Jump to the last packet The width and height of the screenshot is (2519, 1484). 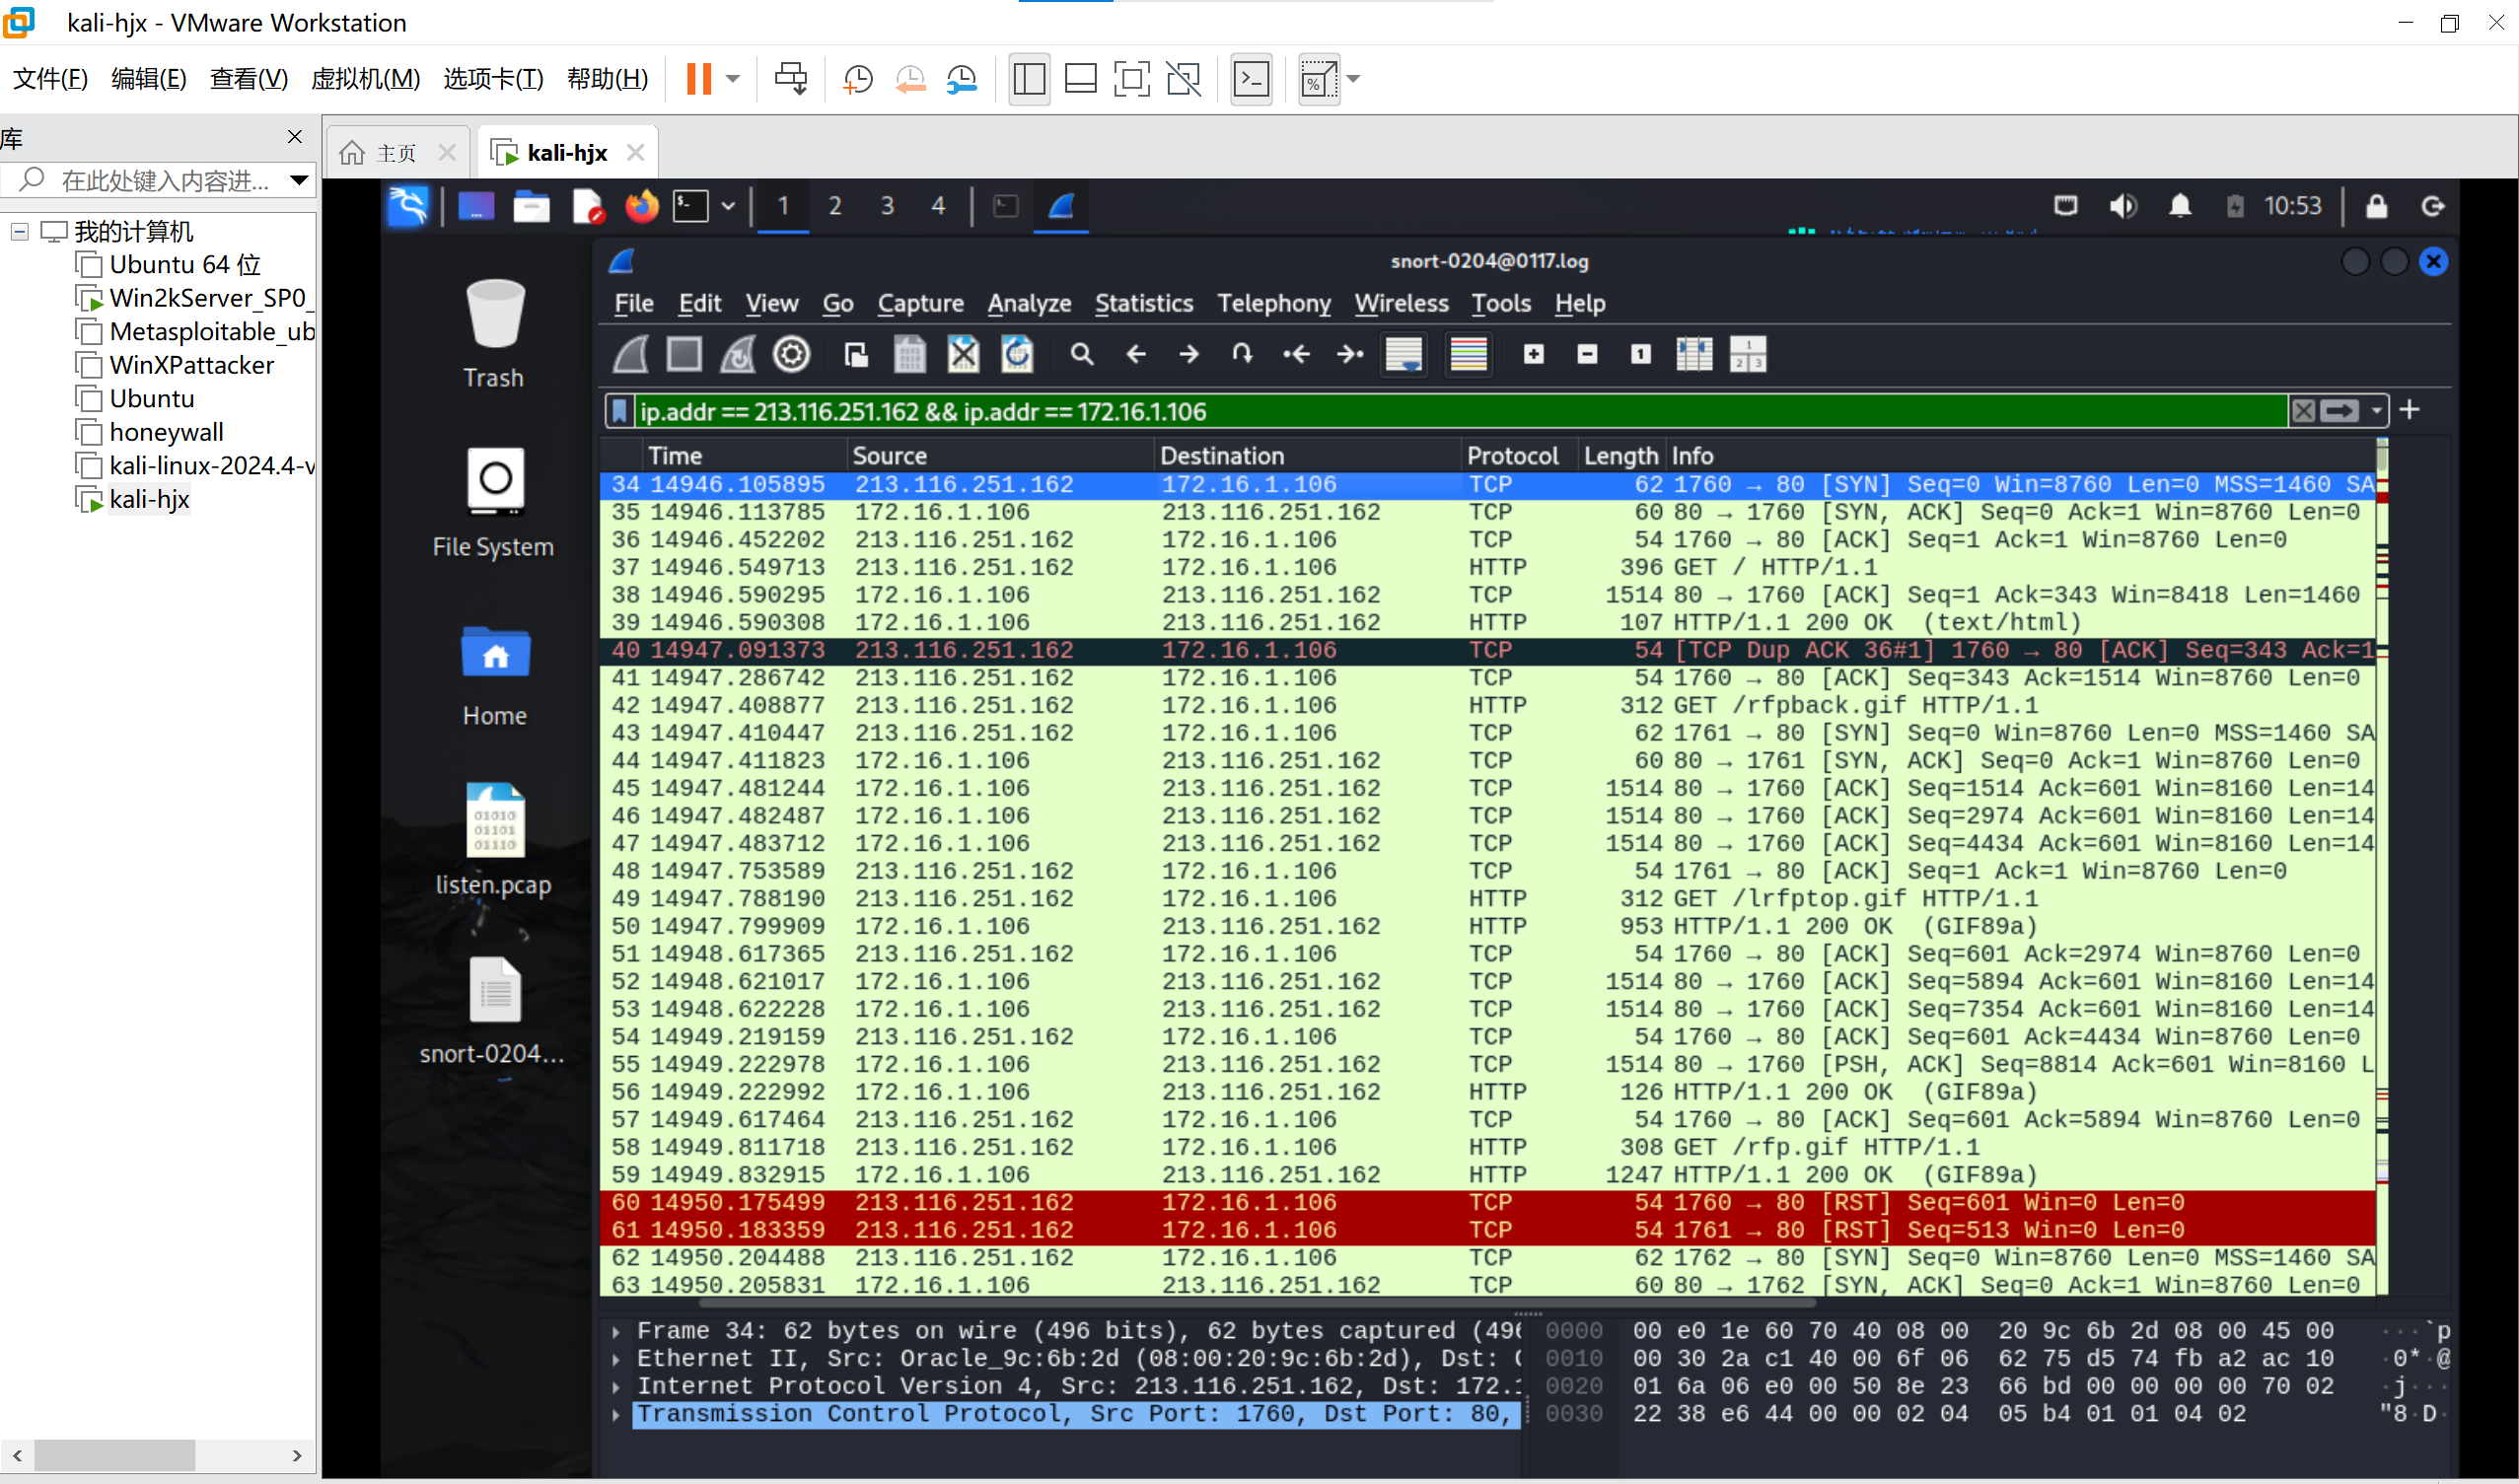pyautogui.click(x=1350, y=354)
